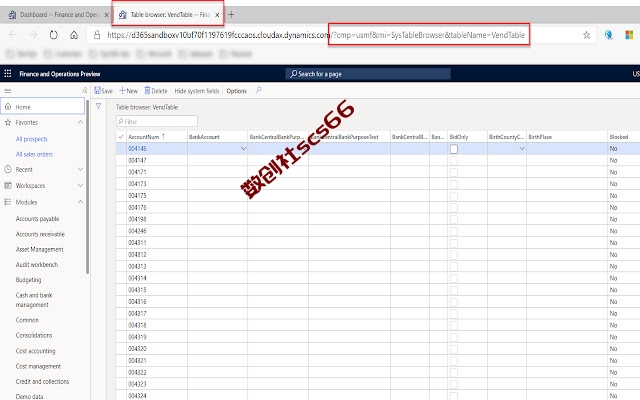Toggle BidOnly checkbox for account 004176
640x400 pixels.
[454, 208]
